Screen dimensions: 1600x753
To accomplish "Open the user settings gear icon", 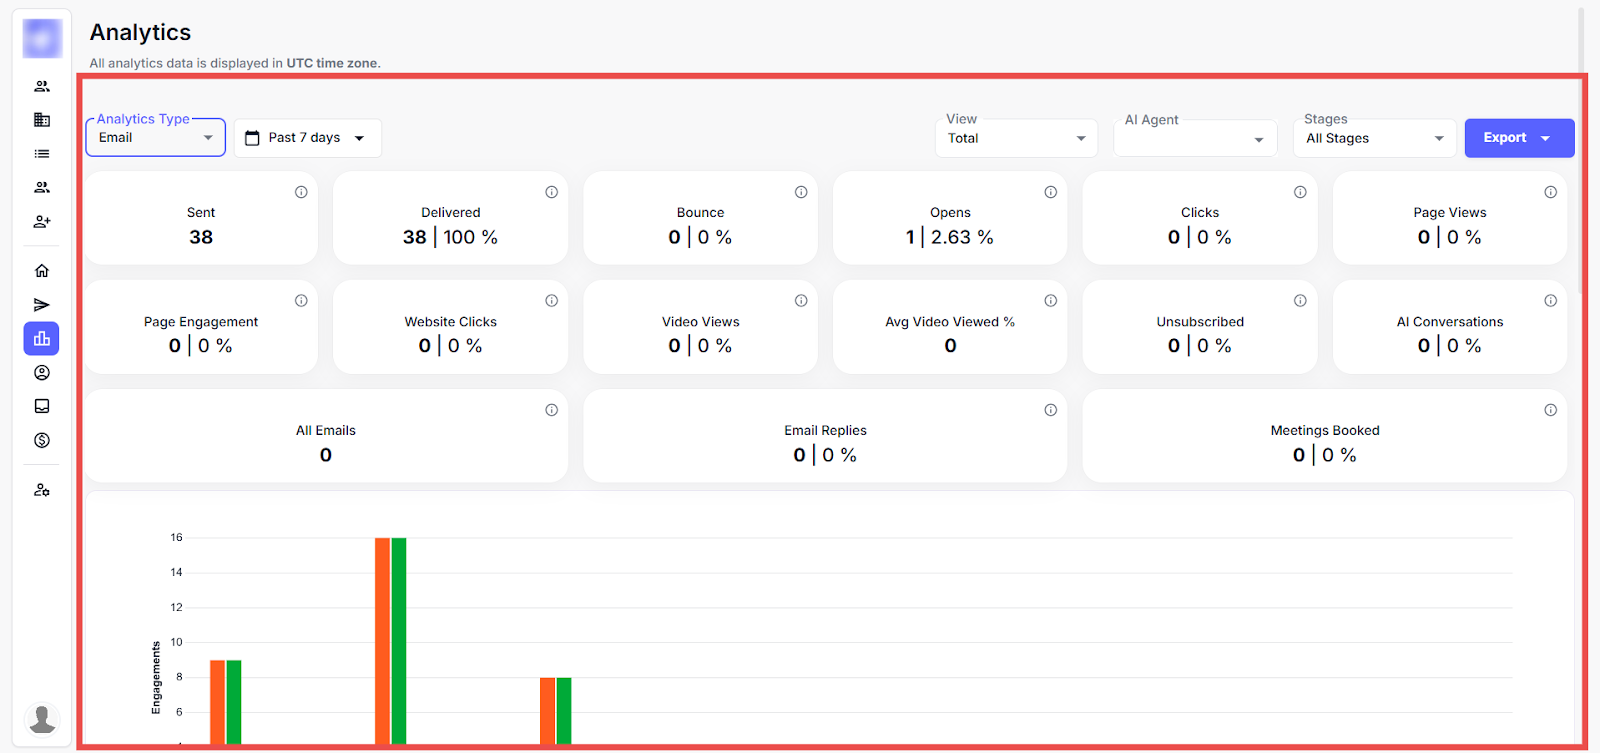I will (42, 490).
